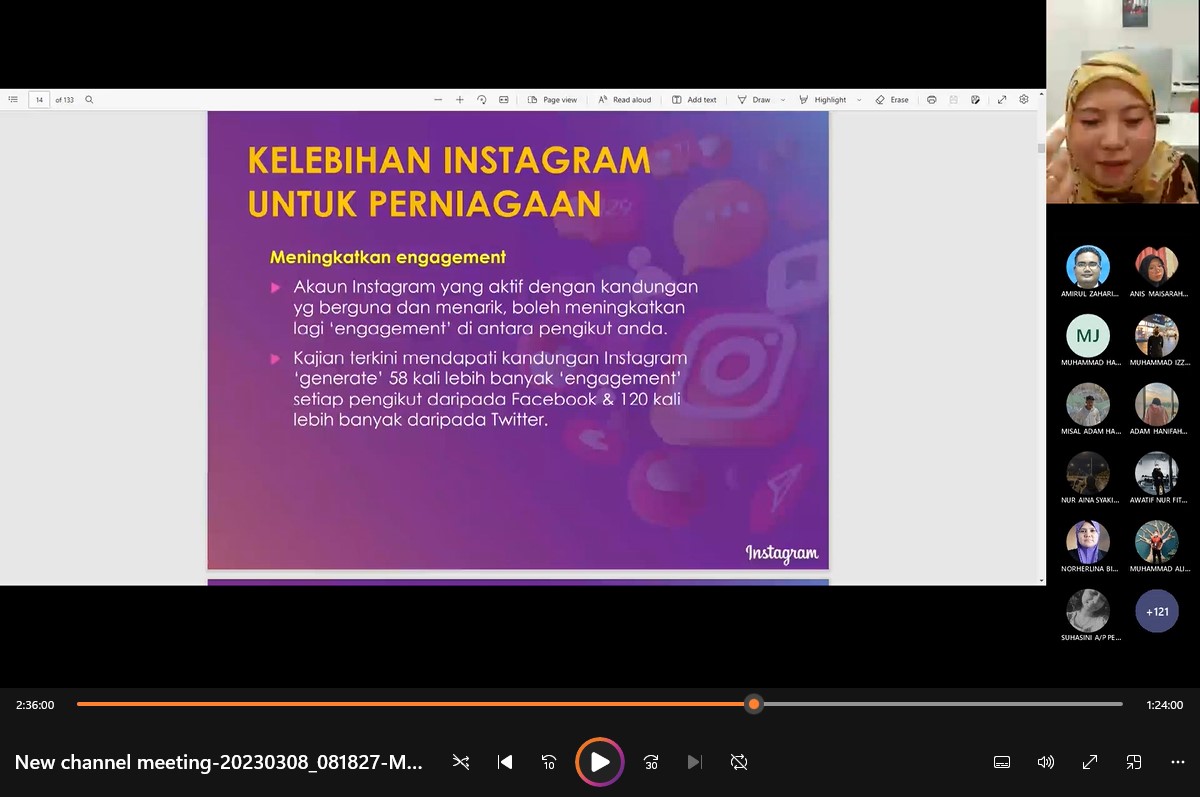Skip to the previous track
This screenshot has height=797, width=1200.
505,762
